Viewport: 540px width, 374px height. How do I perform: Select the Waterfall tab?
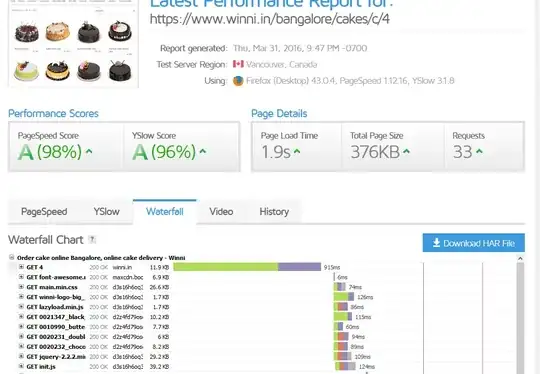click(x=165, y=211)
